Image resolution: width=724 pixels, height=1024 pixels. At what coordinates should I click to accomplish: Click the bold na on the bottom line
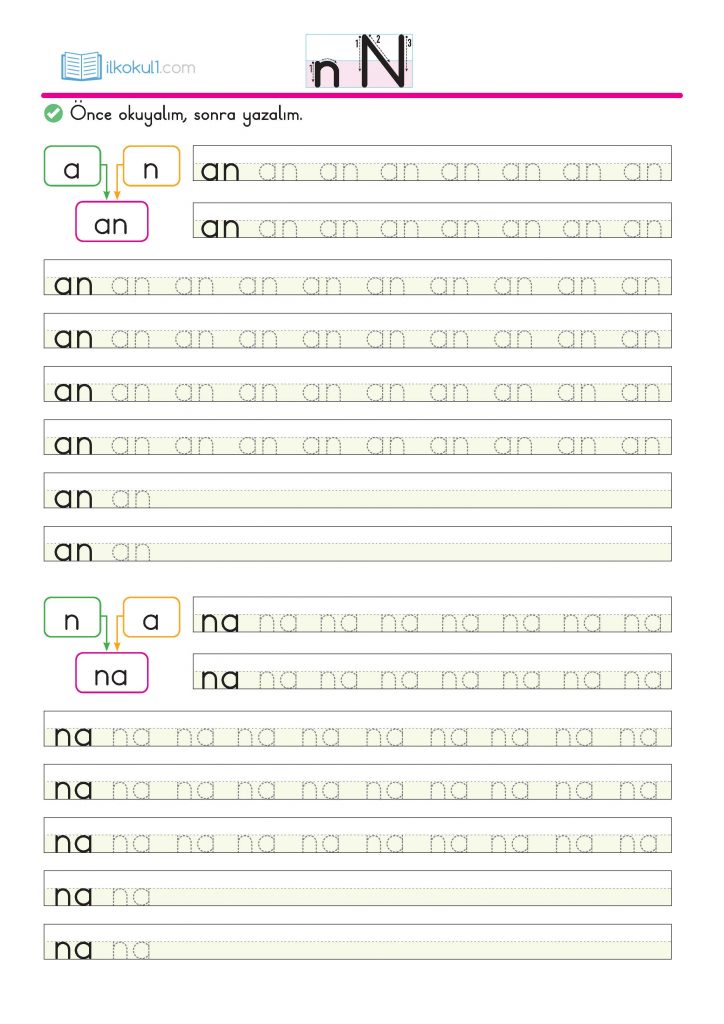coord(74,948)
